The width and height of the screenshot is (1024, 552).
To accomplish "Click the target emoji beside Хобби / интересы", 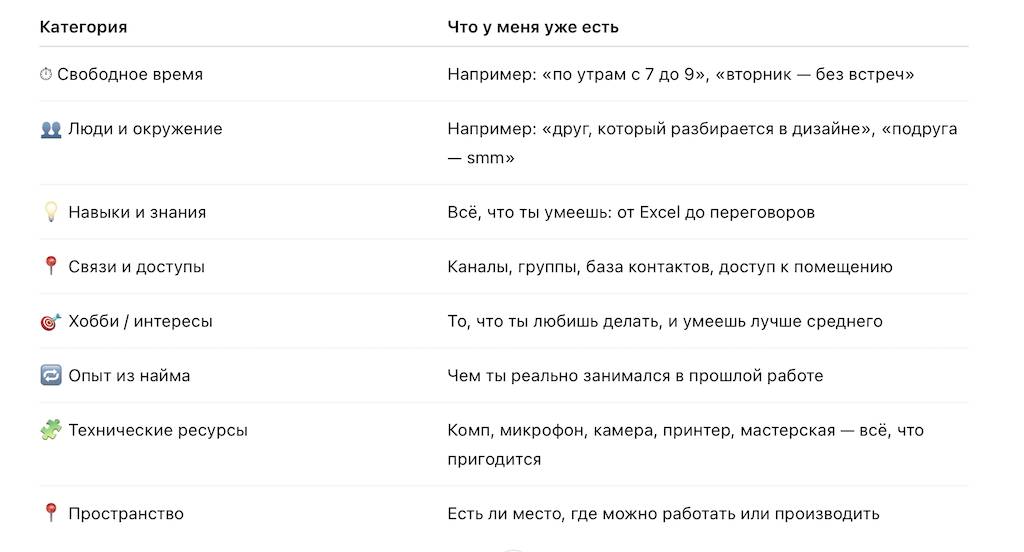I will click(x=51, y=322).
